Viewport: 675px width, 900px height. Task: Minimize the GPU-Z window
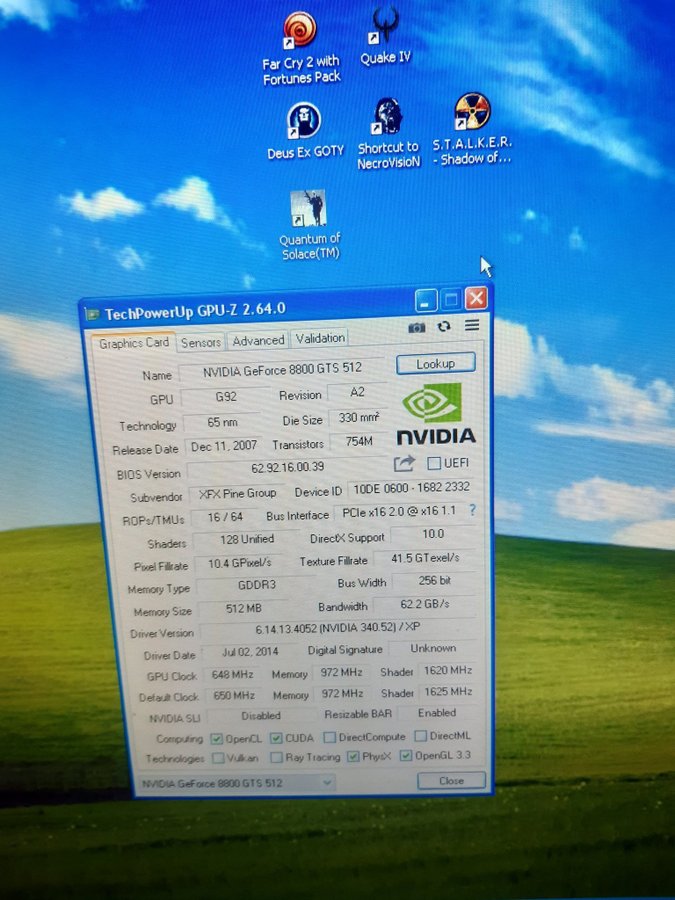425,300
